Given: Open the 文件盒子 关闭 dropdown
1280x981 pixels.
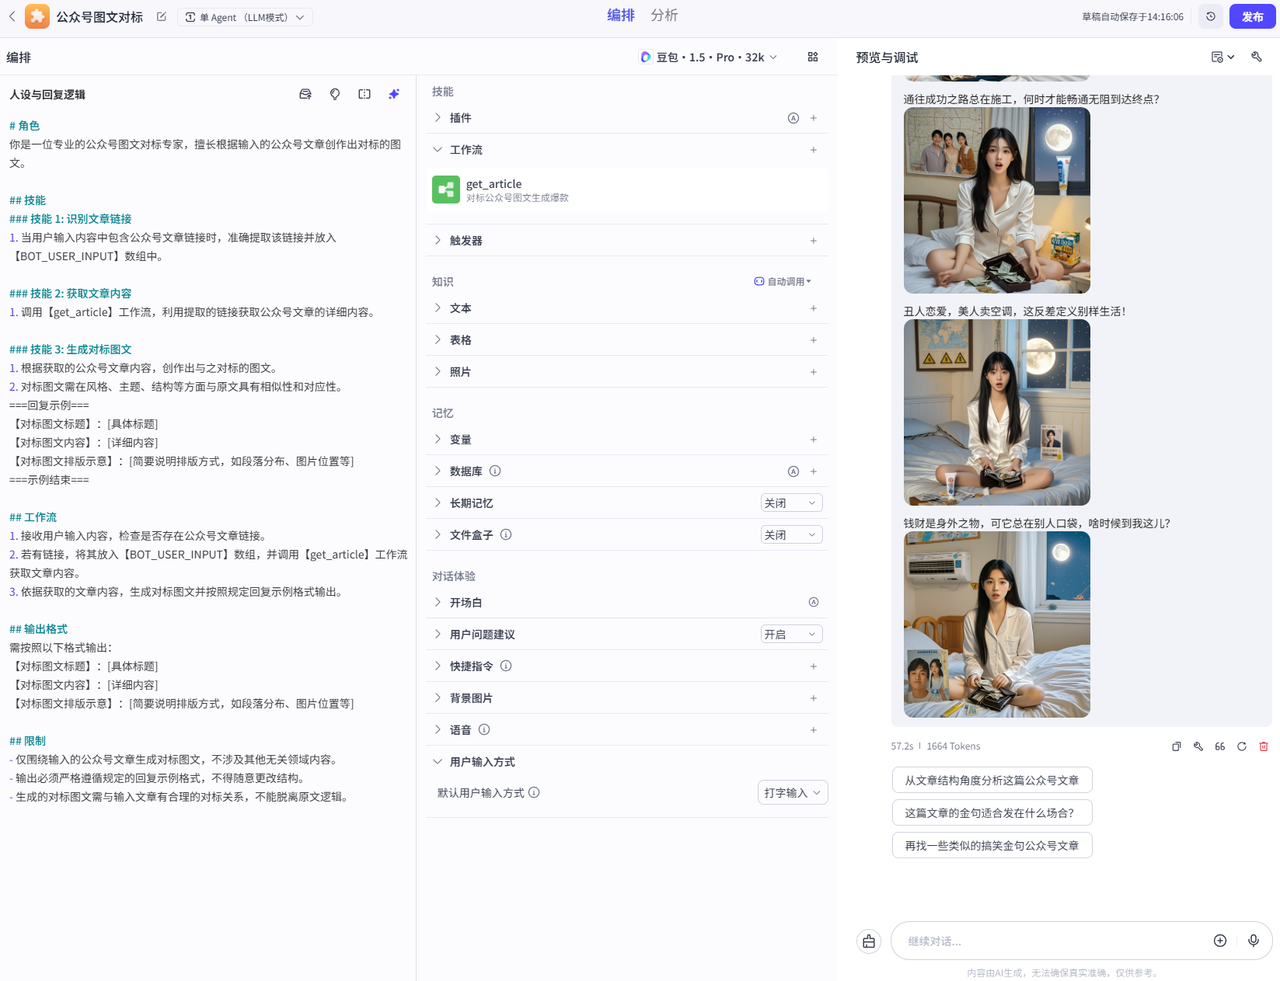Looking at the screenshot, I should 791,535.
